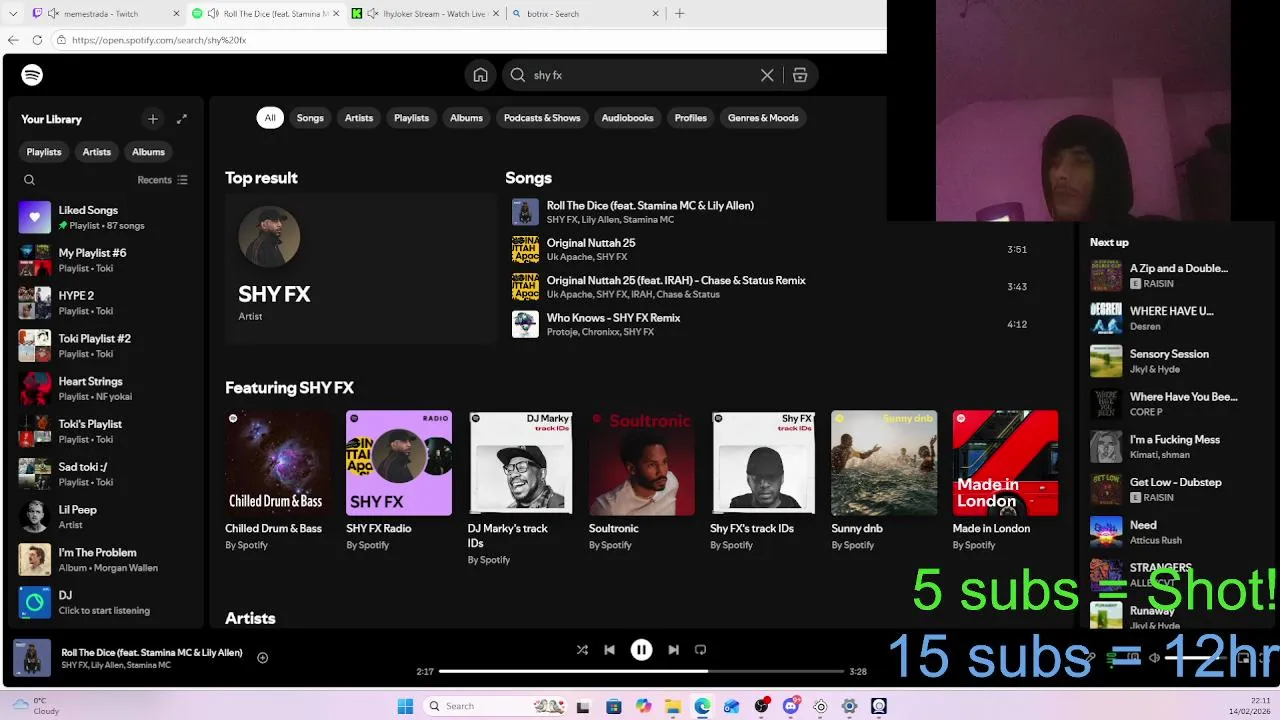1280x720 pixels.
Task: Go to the Spotify home icon
Action: [x=481, y=75]
